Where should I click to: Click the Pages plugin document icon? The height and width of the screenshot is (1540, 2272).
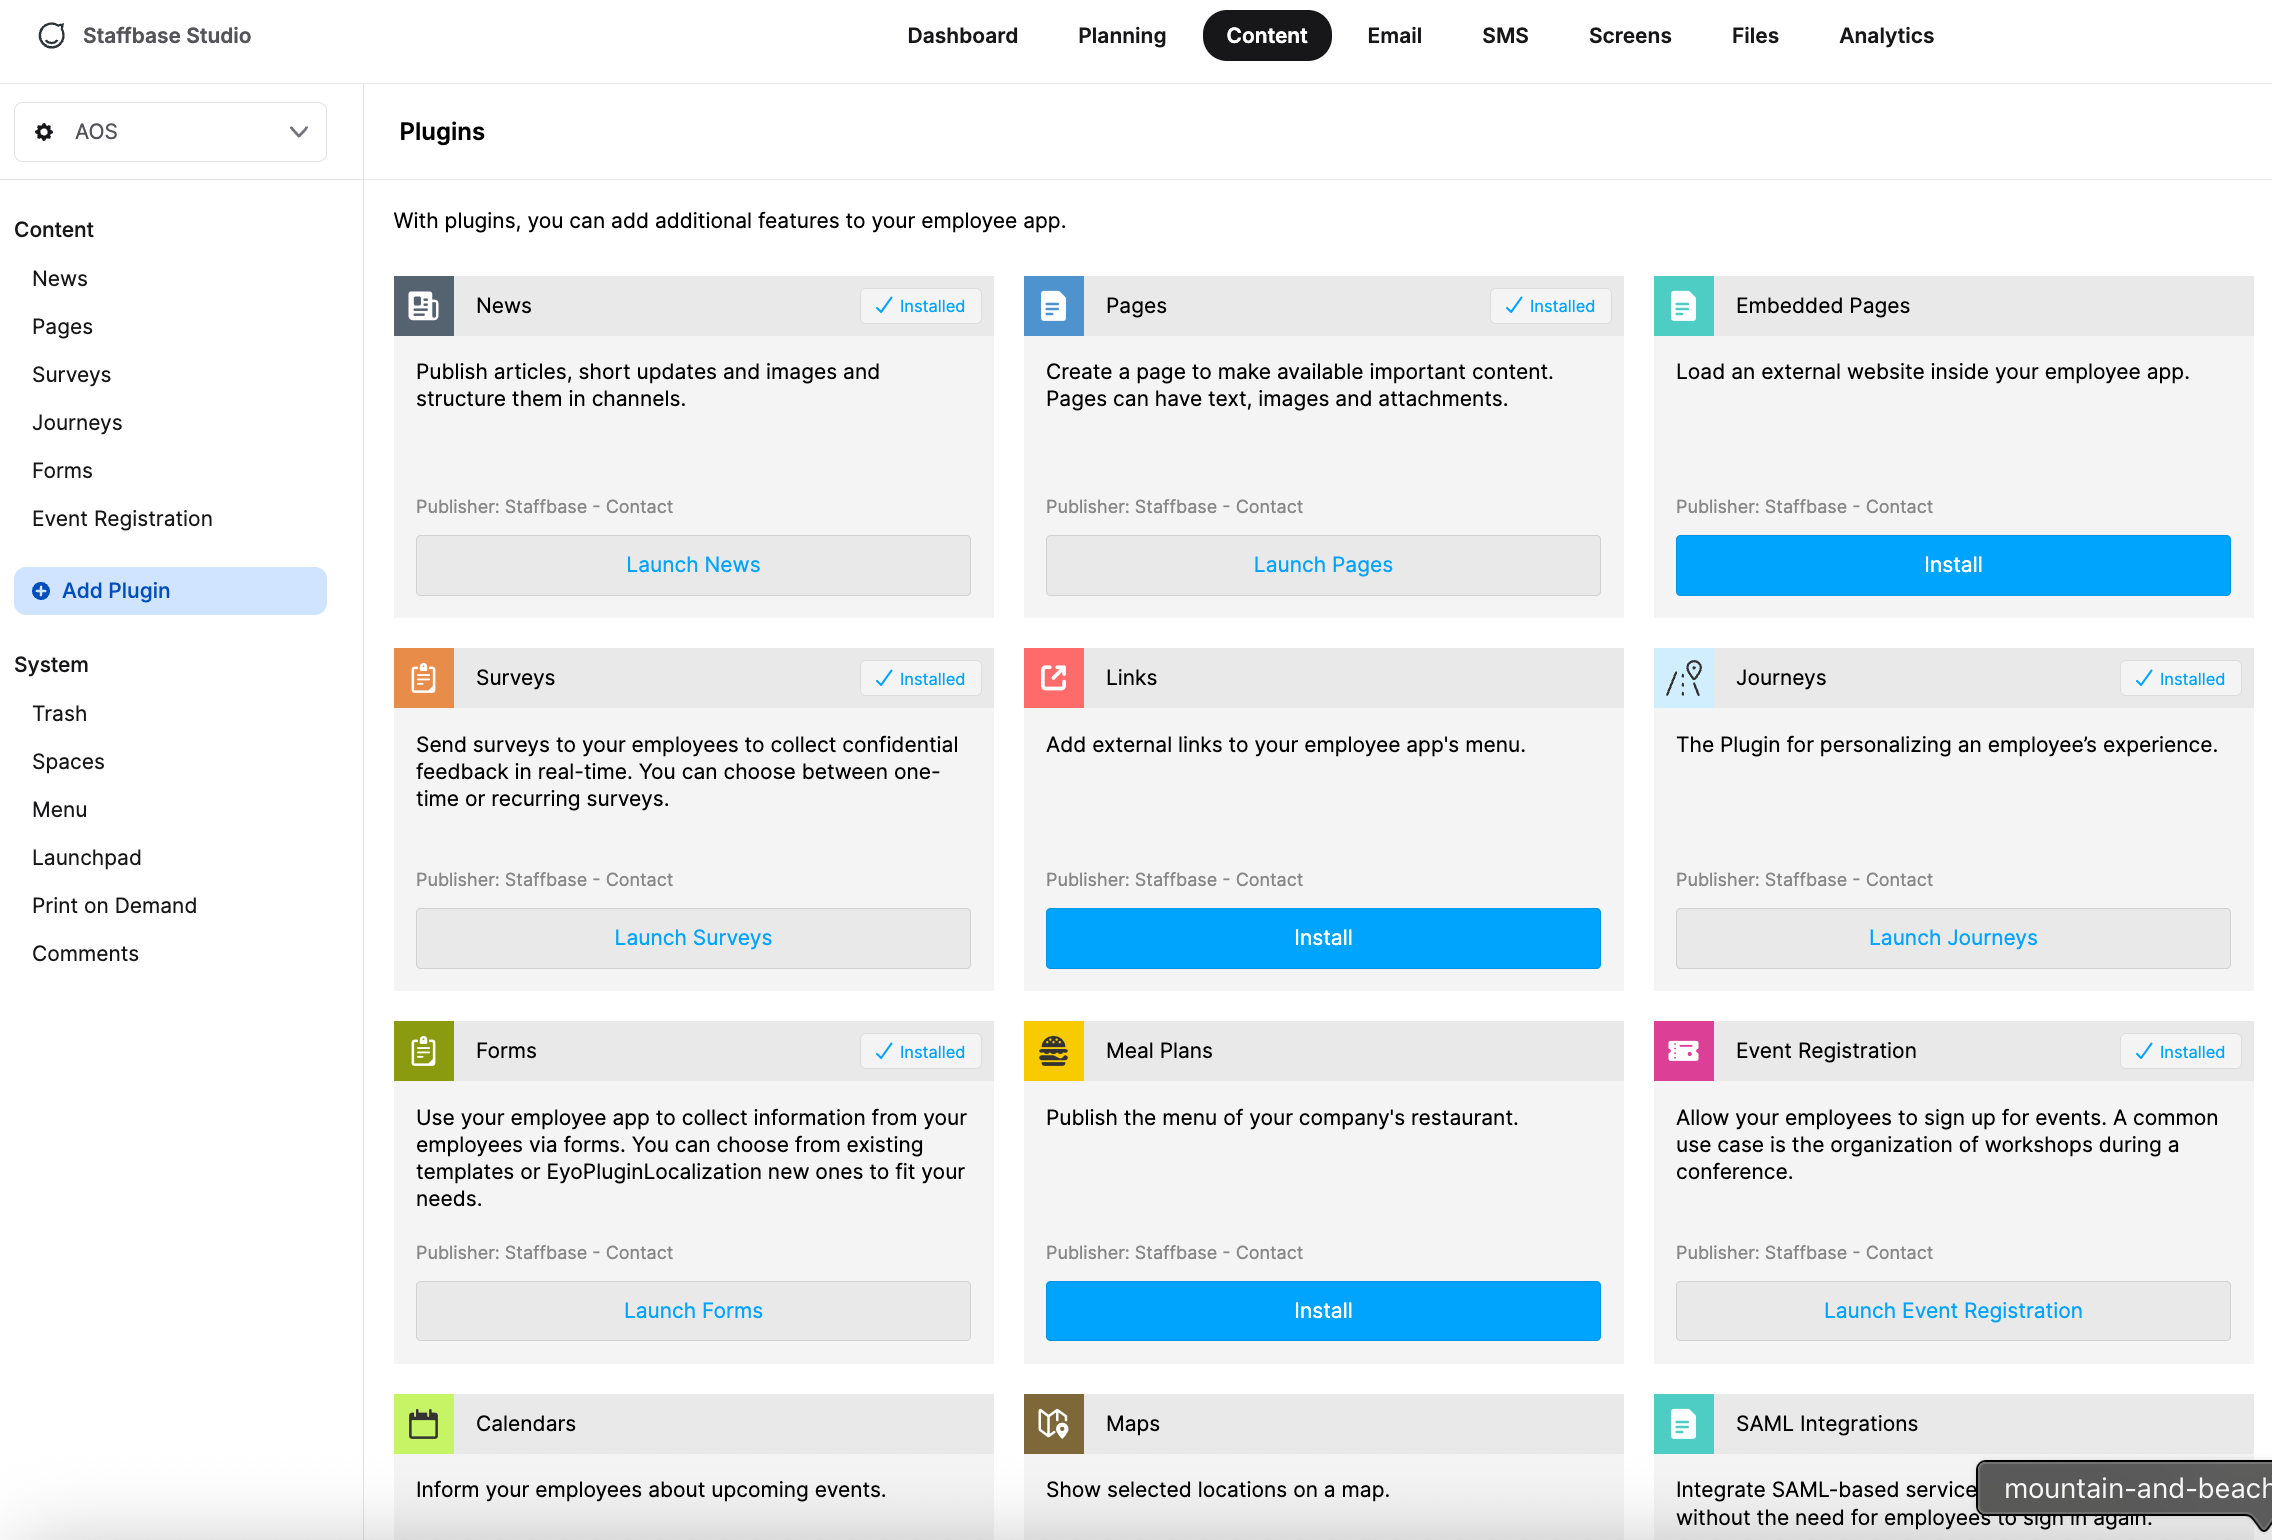(x=1054, y=306)
